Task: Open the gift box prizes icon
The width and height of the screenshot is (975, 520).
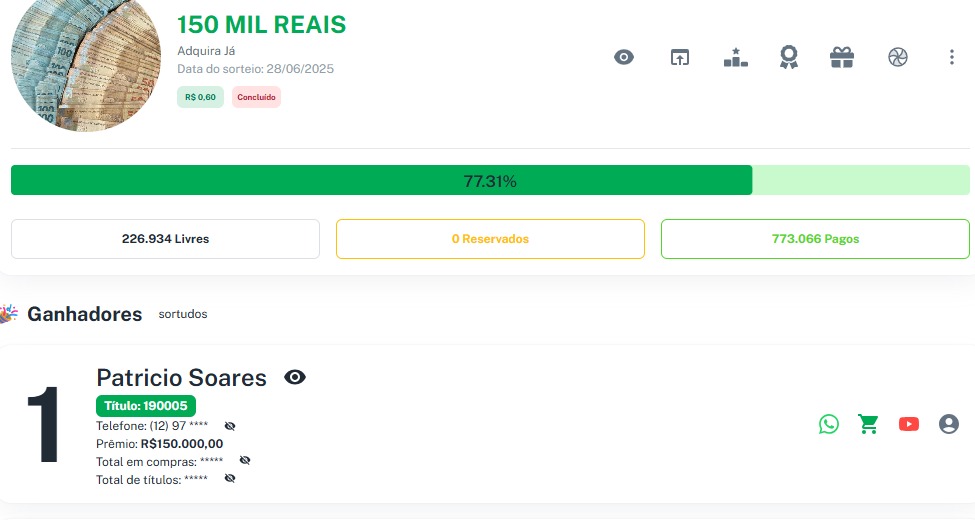Action: click(x=842, y=57)
